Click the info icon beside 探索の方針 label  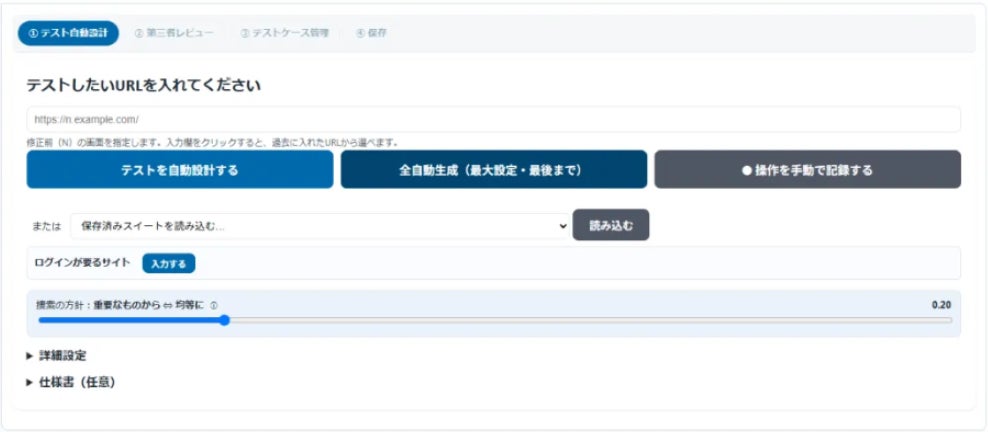[214, 305]
